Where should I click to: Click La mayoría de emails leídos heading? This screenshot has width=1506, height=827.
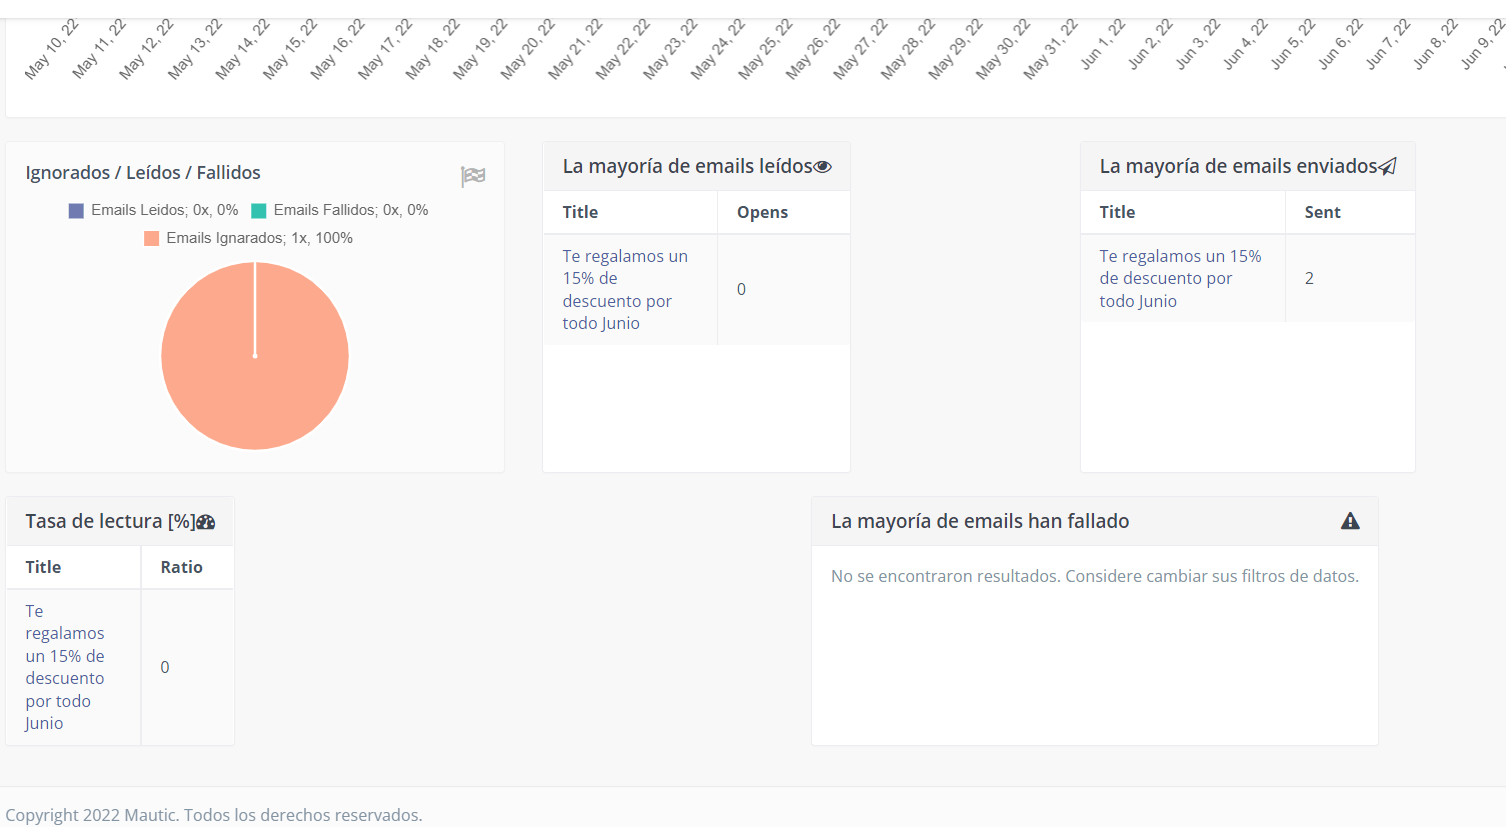pos(687,166)
